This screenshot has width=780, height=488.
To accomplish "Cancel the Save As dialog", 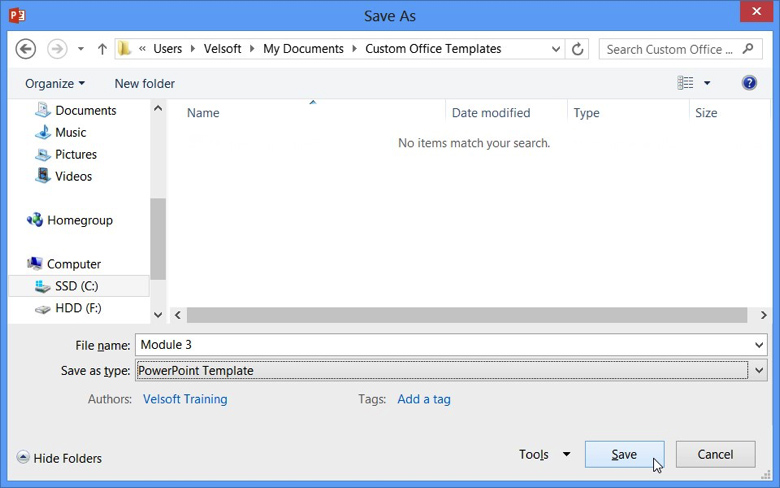I will click(715, 455).
